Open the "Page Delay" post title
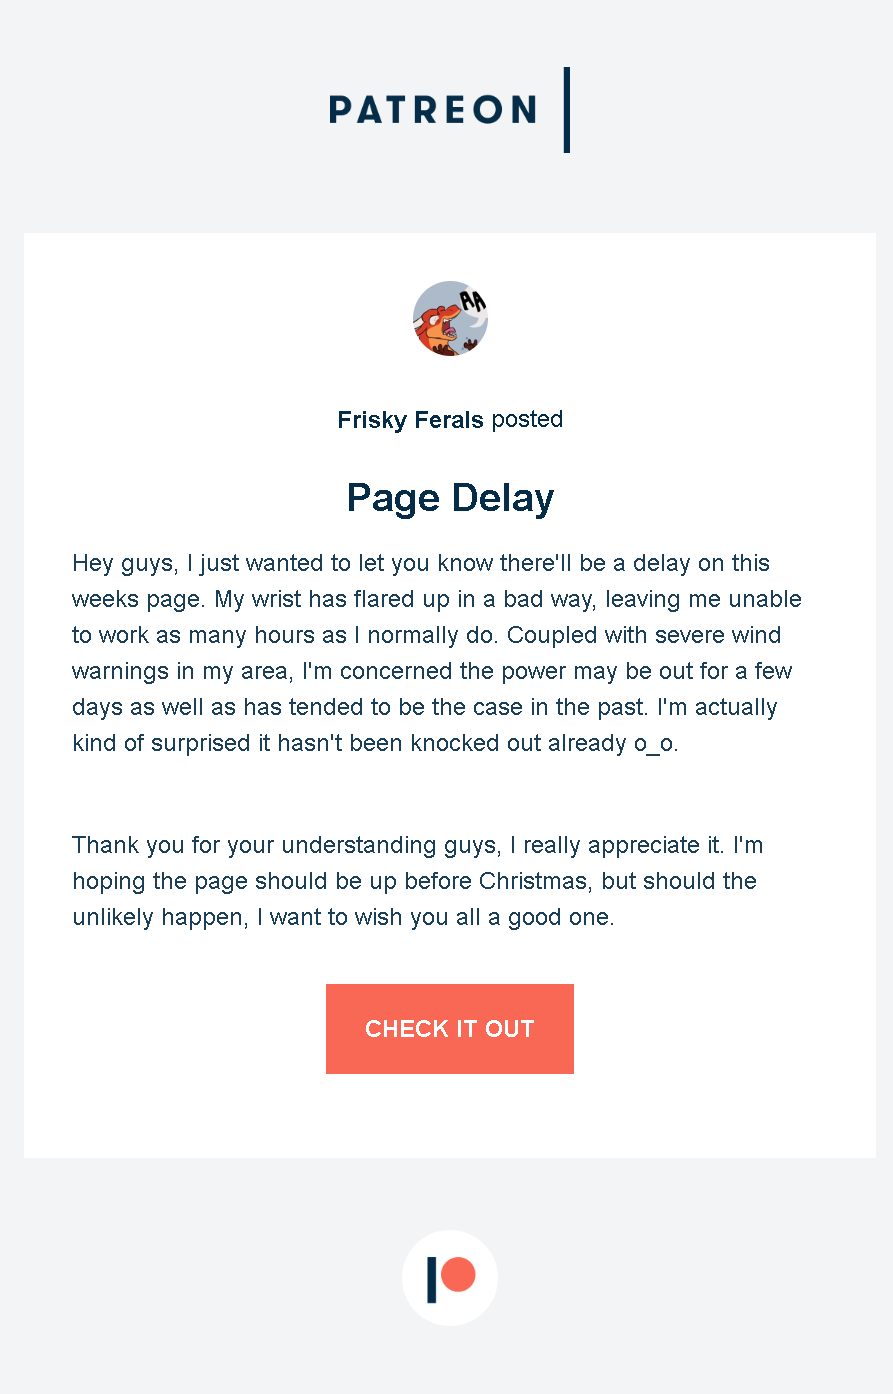 point(450,498)
